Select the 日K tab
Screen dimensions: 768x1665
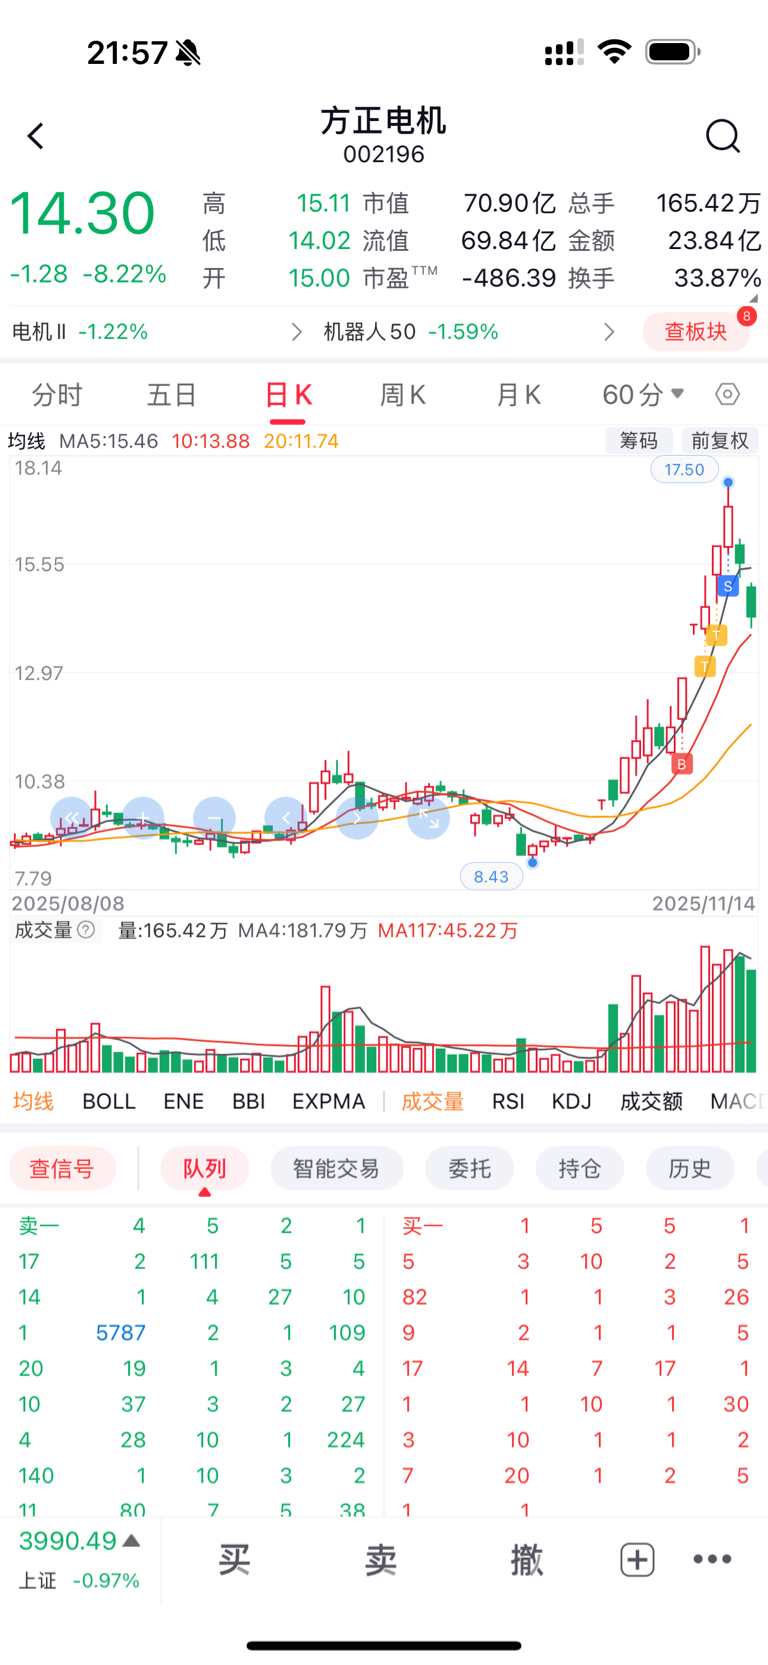[x=288, y=394]
